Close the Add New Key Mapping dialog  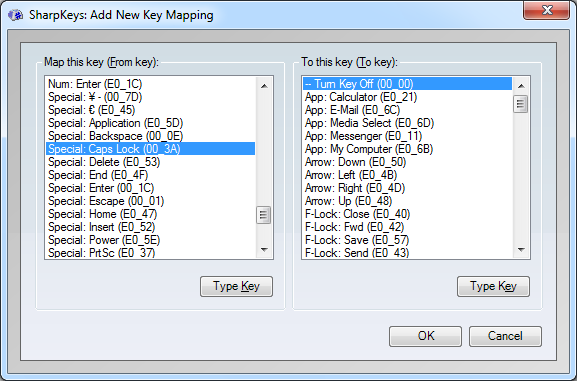(x=546, y=10)
